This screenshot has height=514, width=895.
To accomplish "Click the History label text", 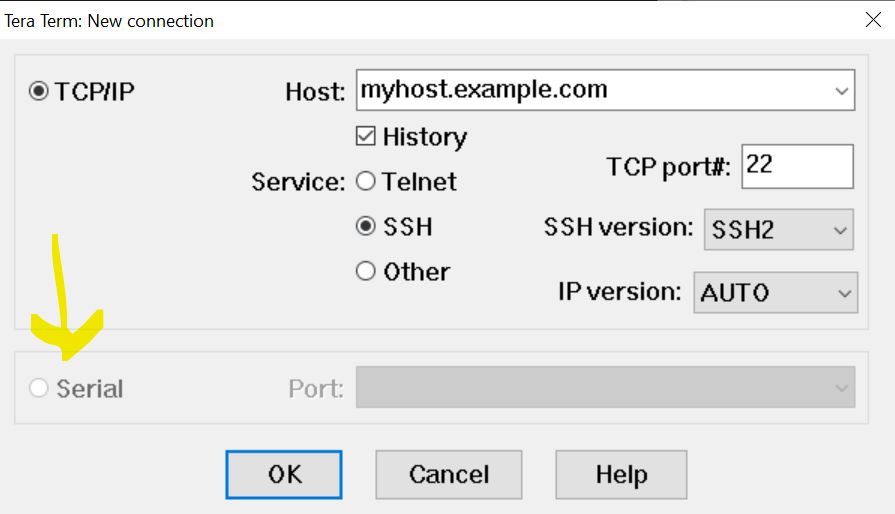I will point(425,137).
